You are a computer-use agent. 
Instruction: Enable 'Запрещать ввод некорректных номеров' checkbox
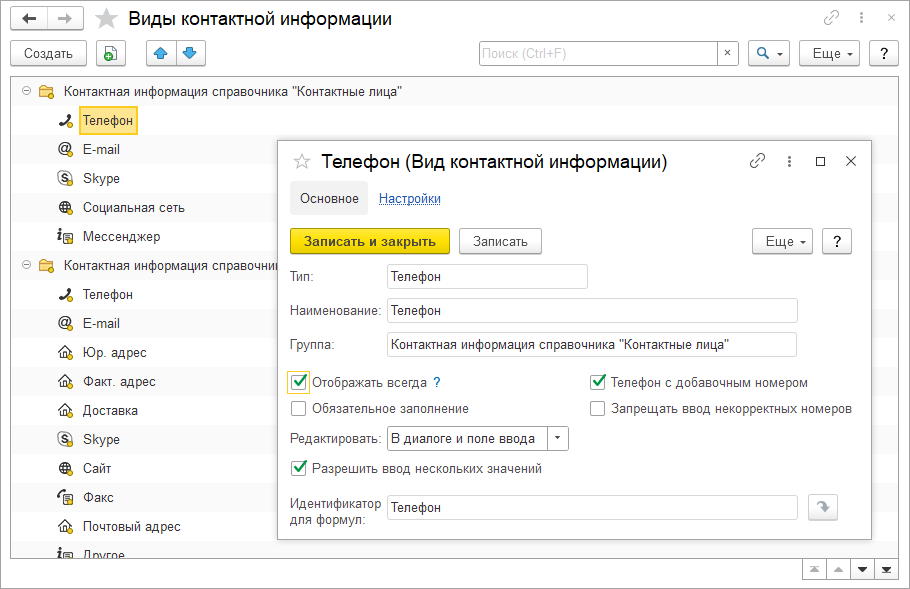click(x=598, y=408)
